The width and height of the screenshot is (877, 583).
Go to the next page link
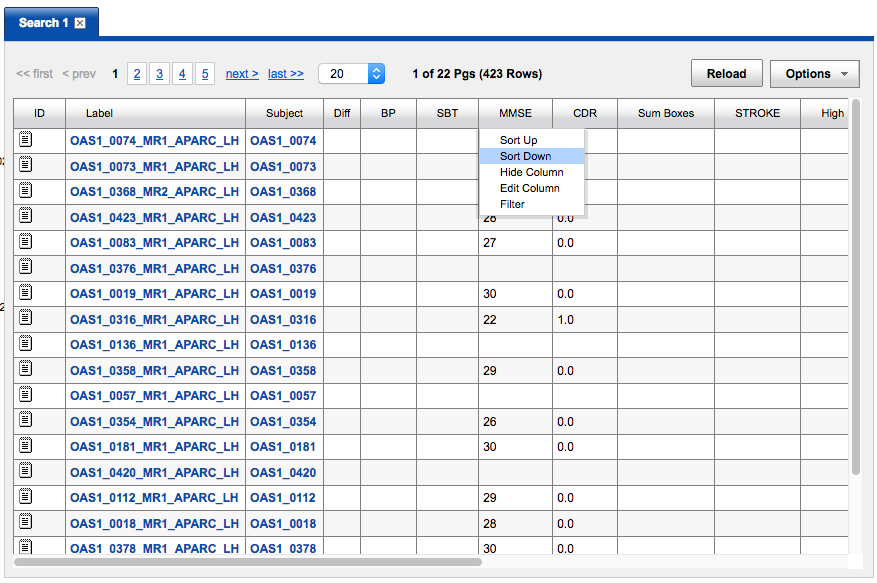(x=242, y=74)
